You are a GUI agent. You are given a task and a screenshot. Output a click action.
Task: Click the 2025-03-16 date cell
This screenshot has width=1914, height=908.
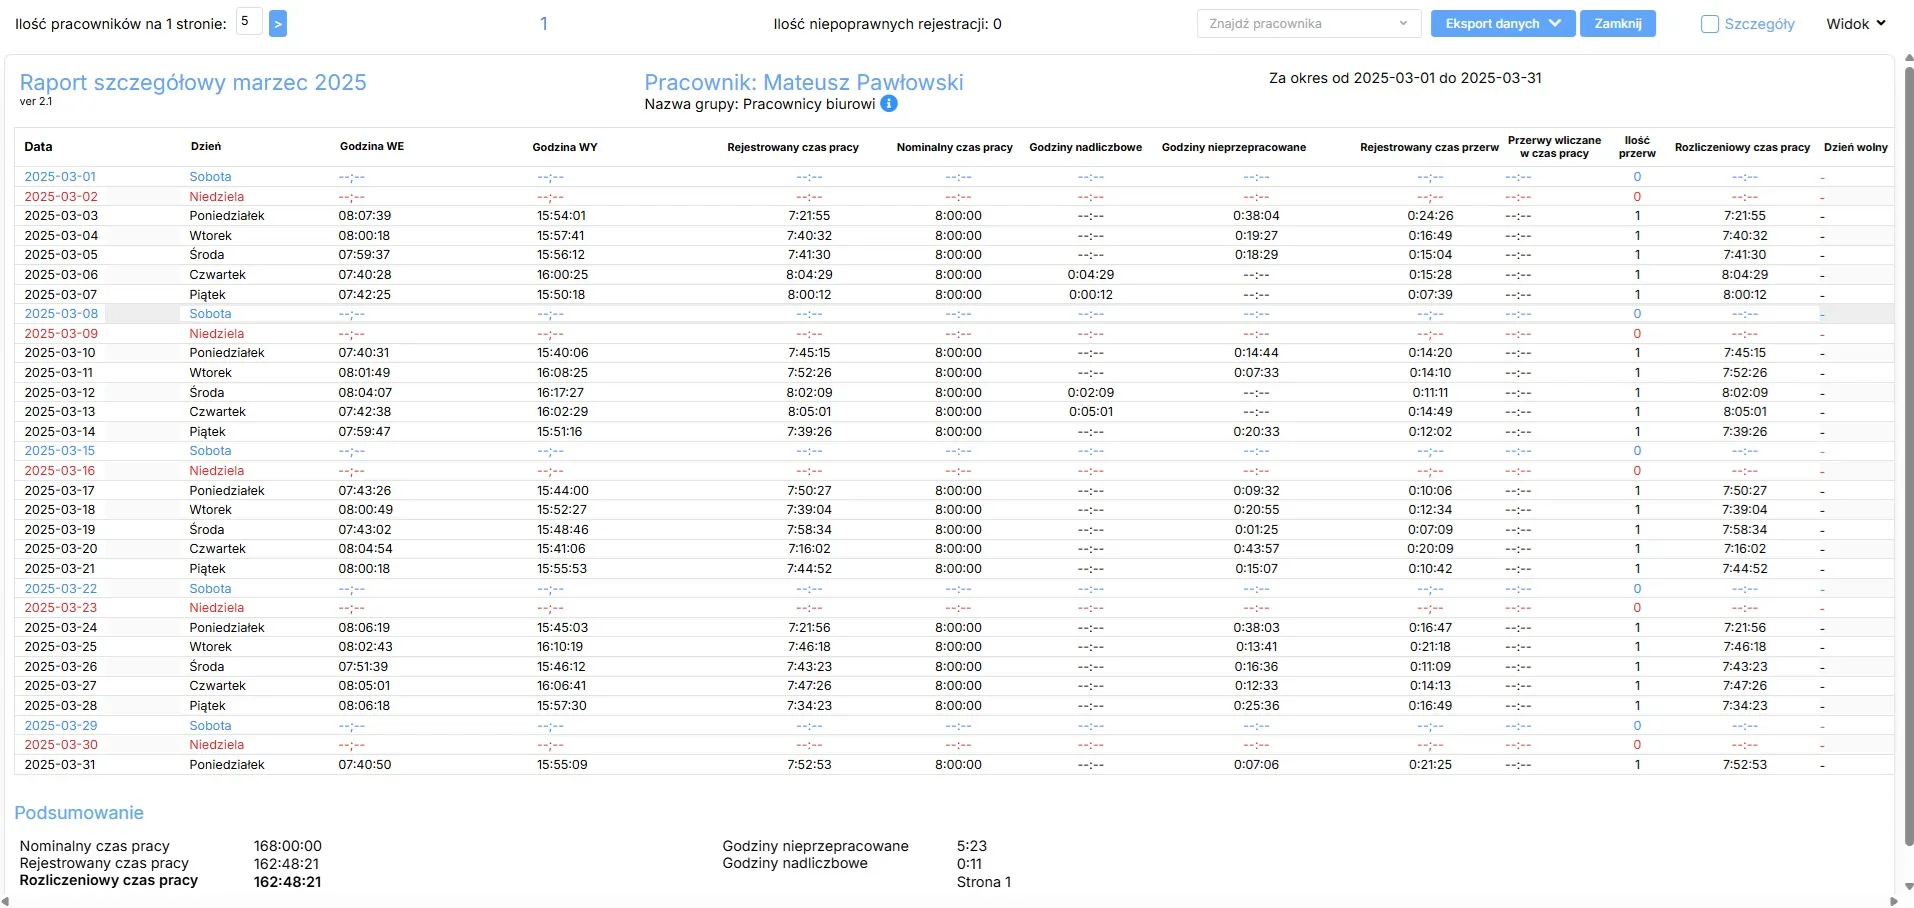(x=60, y=471)
